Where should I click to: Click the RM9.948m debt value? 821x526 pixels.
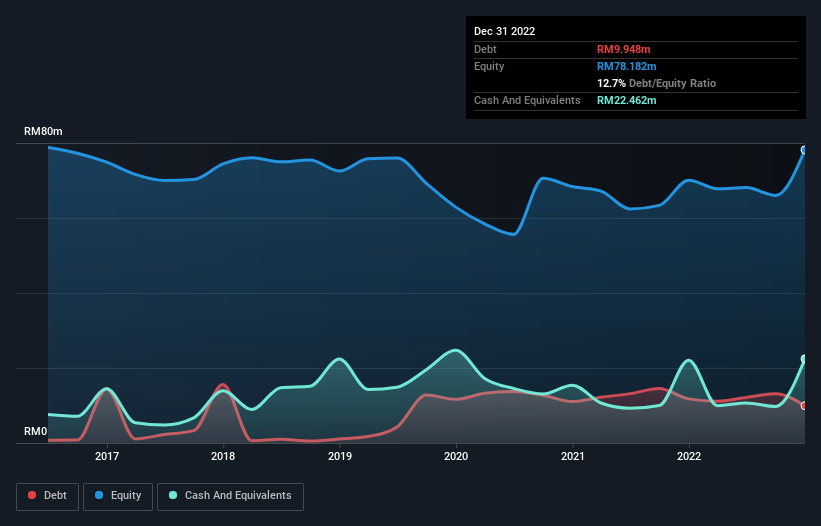point(624,49)
